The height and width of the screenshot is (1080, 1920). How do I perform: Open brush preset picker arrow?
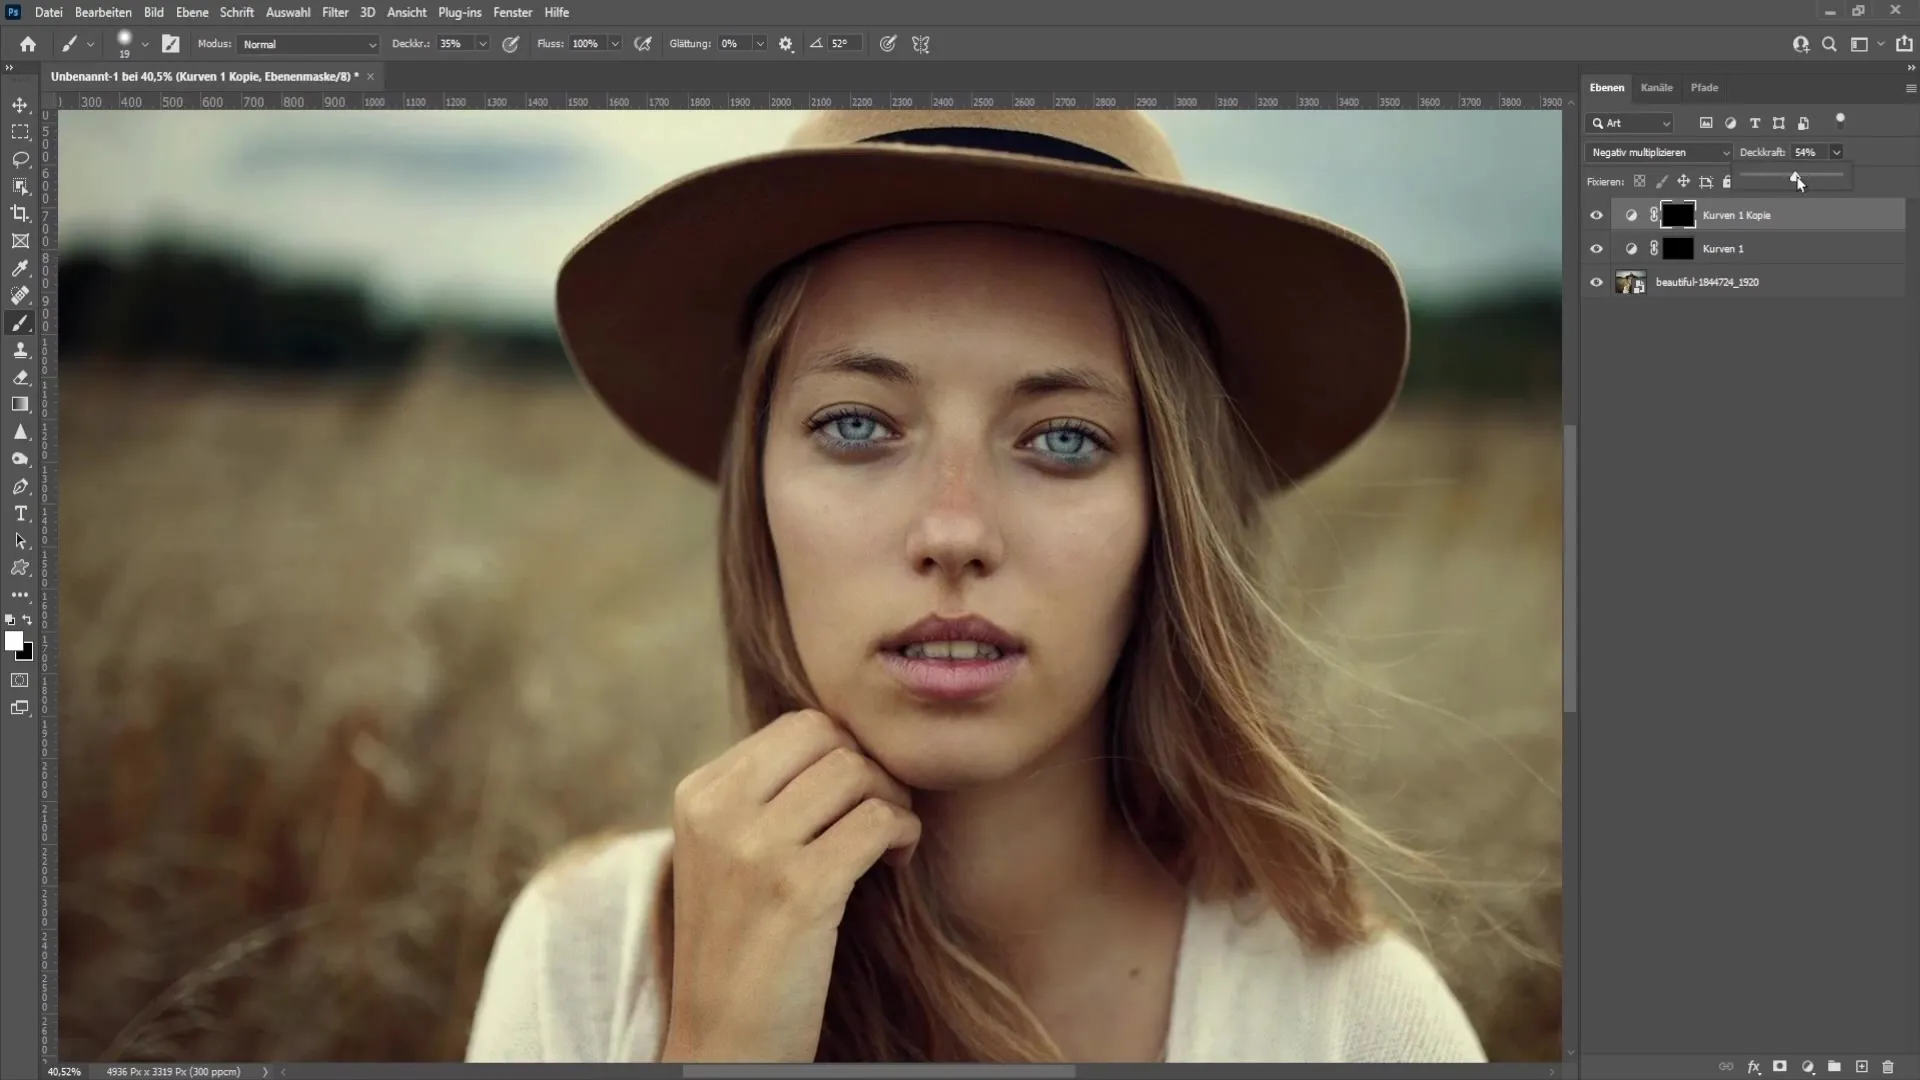tap(145, 44)
